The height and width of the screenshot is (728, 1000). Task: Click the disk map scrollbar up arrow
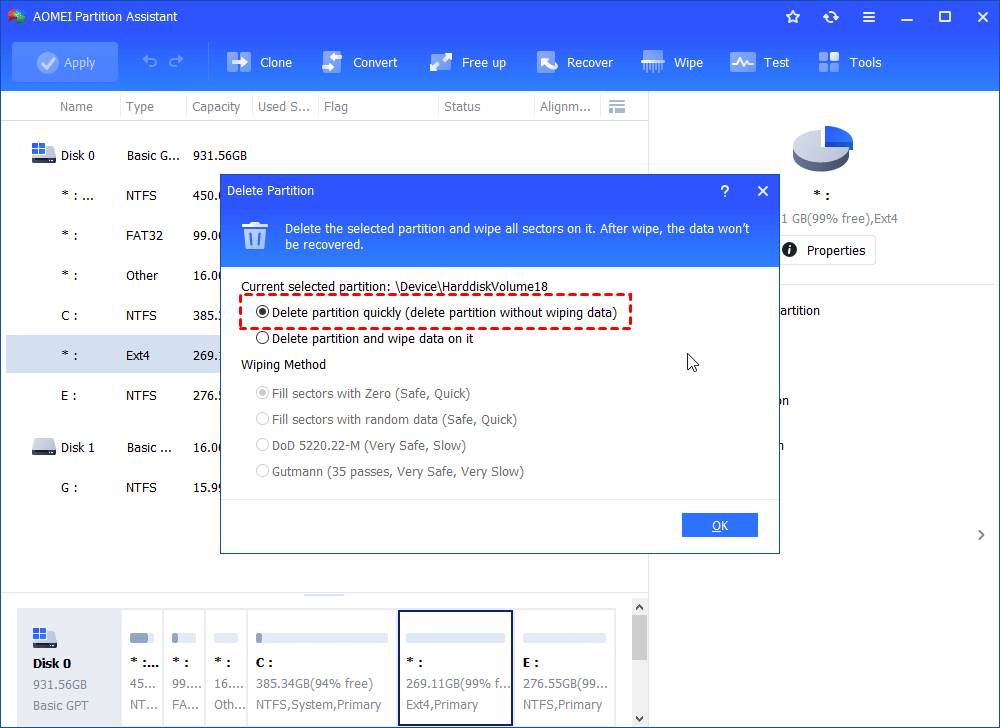640,607
